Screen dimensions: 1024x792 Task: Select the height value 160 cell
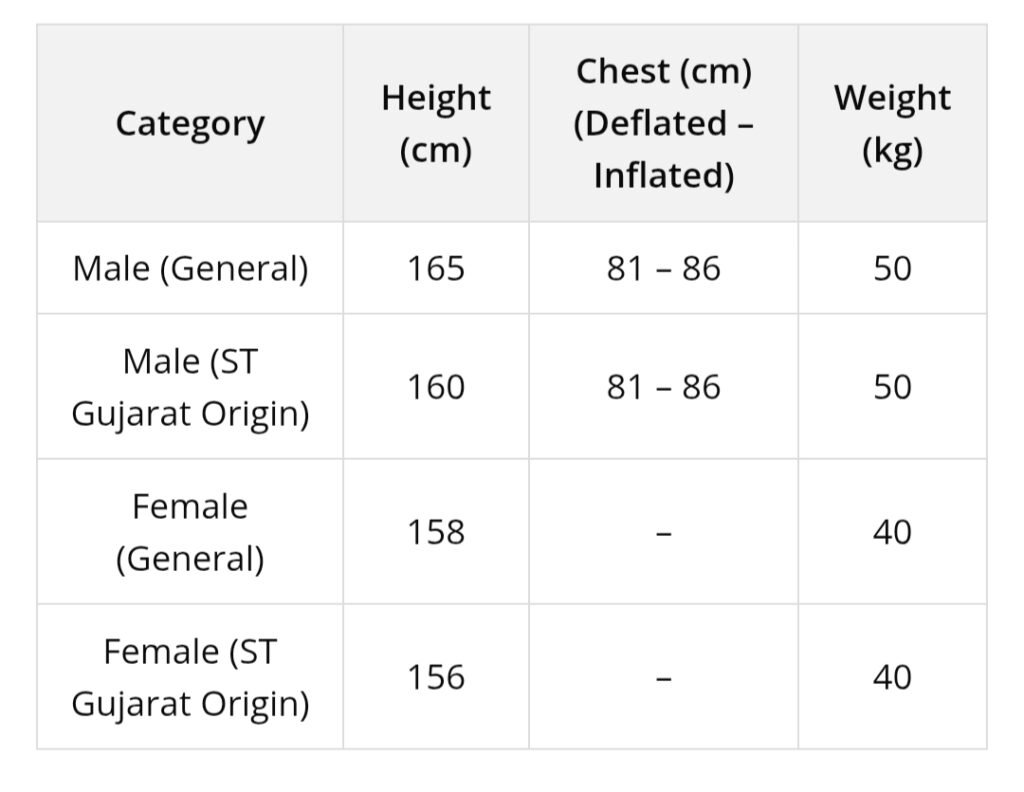tap(436, 387)
